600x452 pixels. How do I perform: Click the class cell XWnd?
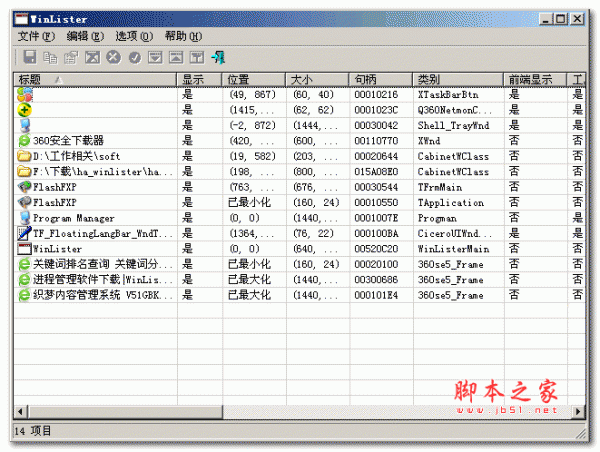coord(429,141)
